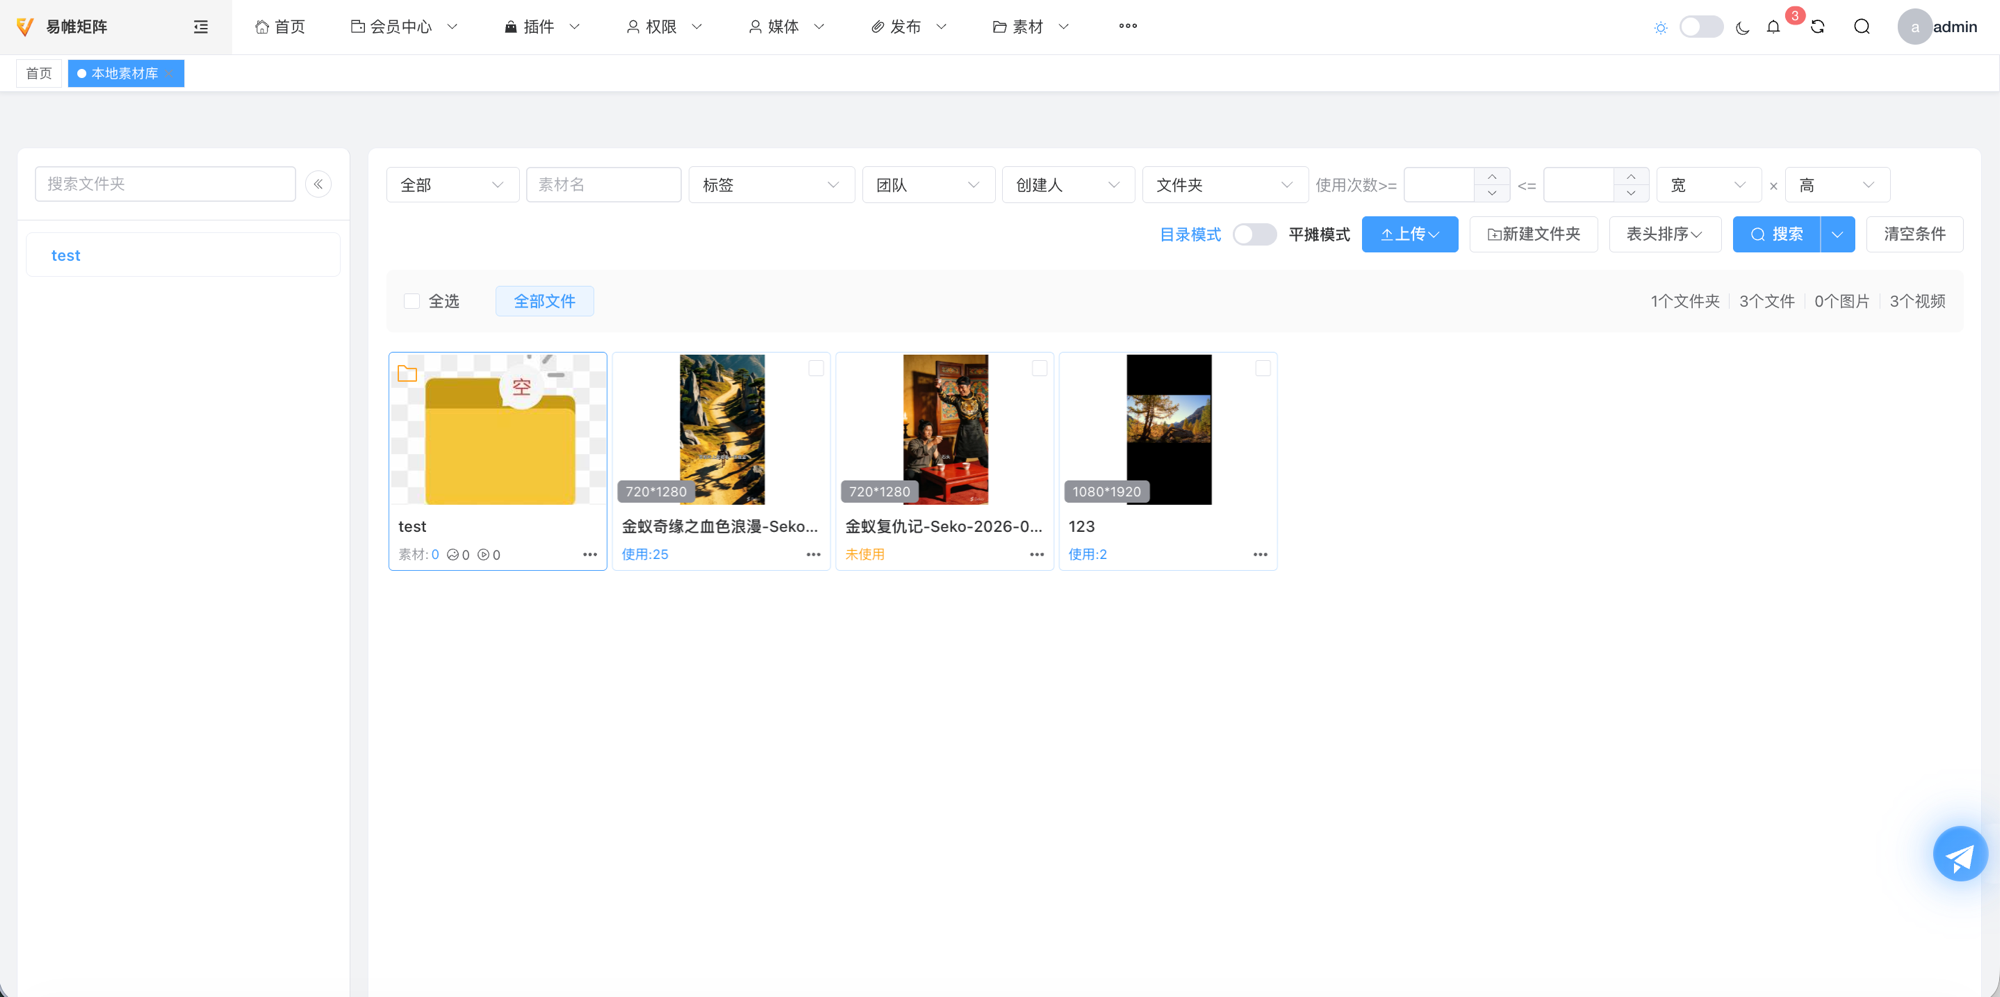This screenshot has height=997, width=2000.
Task: Click the 3个视频 count text
Action: tap(1917, 301)
